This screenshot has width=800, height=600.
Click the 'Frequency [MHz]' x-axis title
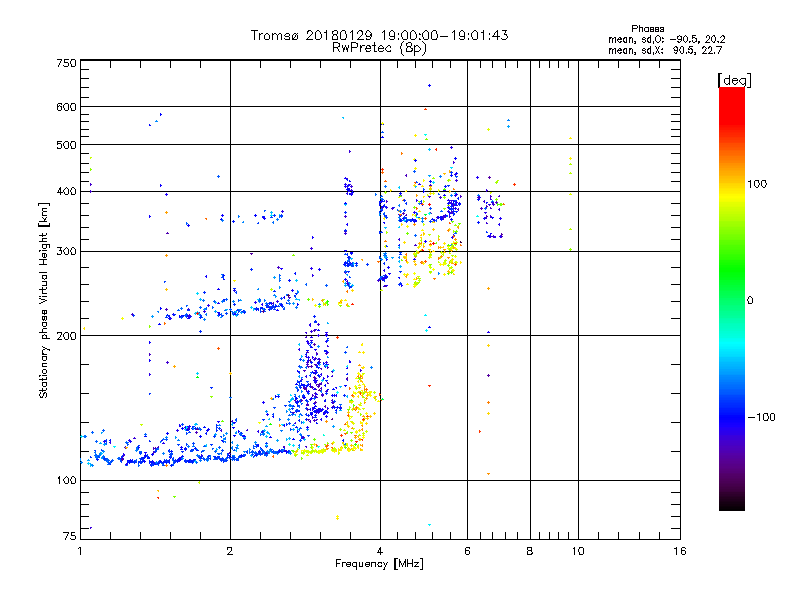click(x=379, y=564)
